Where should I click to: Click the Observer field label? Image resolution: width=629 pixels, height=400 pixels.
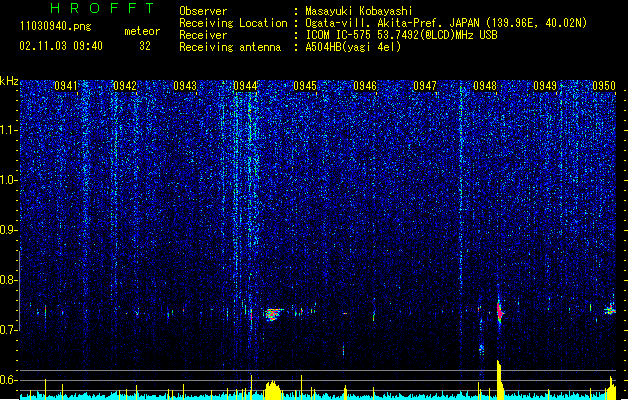pos(203,11)
